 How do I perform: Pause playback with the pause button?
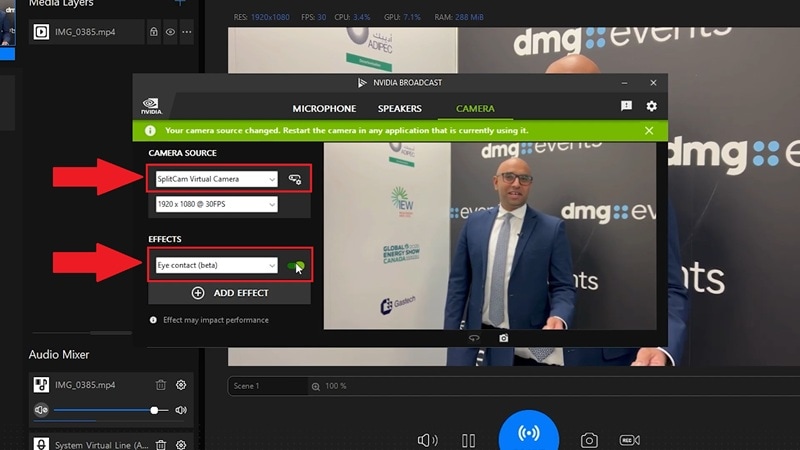[468, 440]
